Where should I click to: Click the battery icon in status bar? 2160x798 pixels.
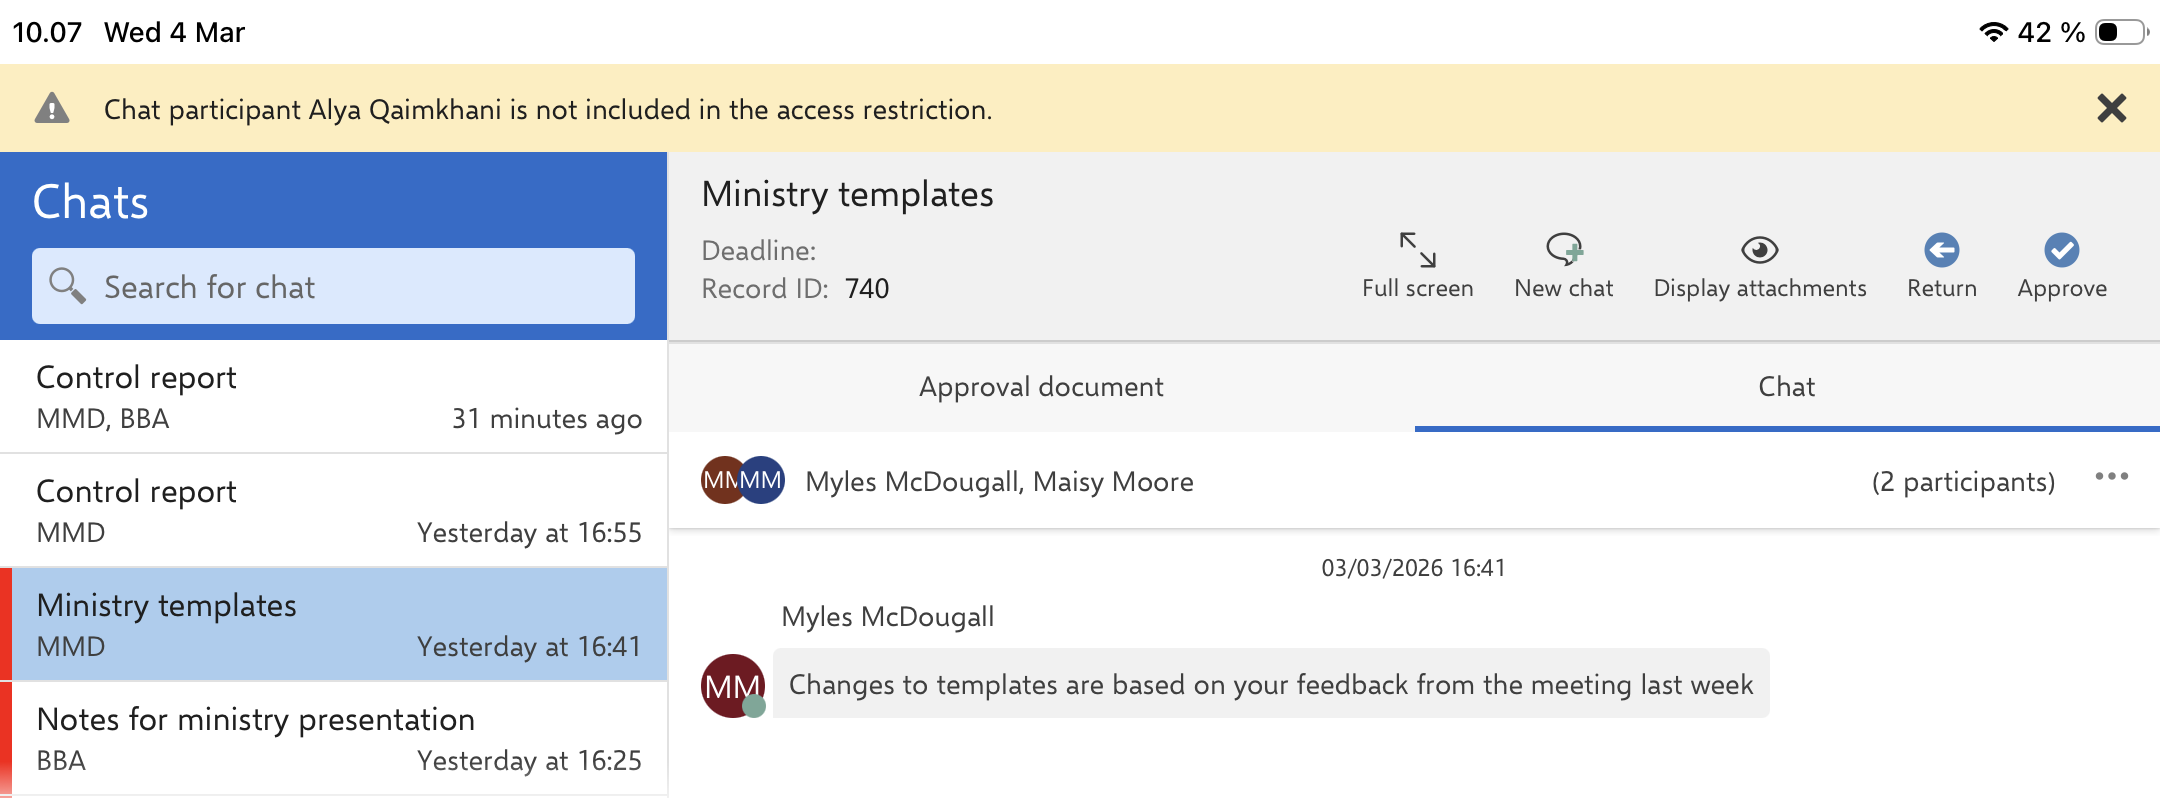pos(2122,32)
